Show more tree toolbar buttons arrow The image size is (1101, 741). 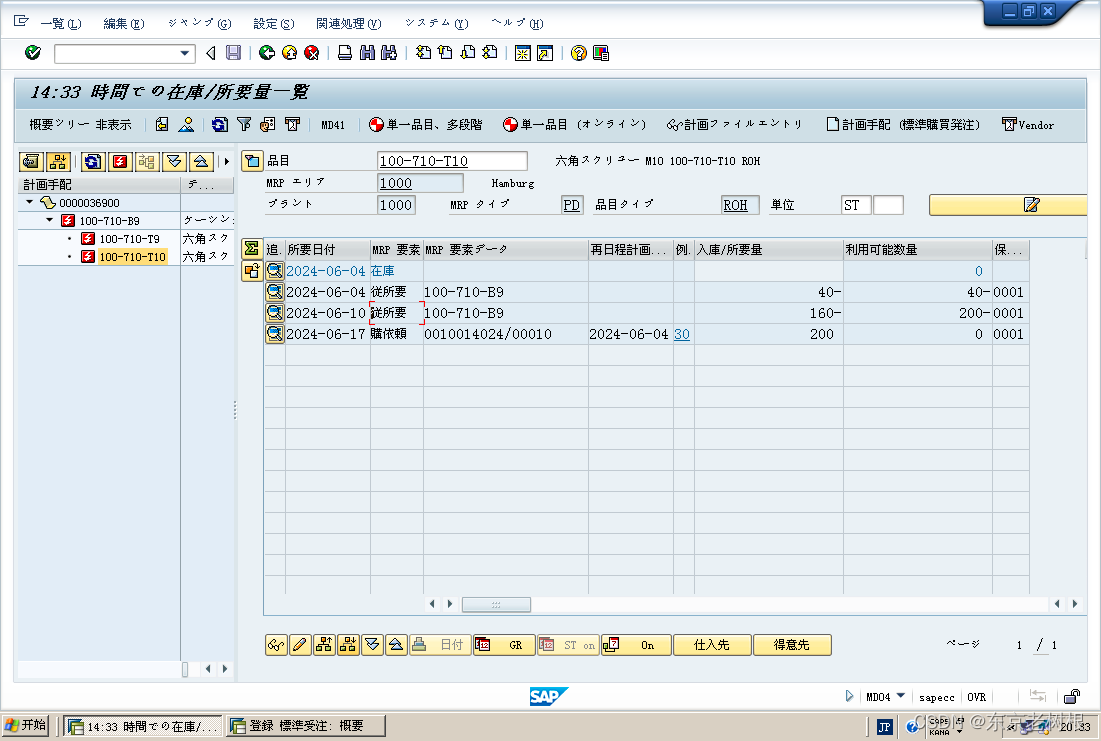tap(226, 162)
